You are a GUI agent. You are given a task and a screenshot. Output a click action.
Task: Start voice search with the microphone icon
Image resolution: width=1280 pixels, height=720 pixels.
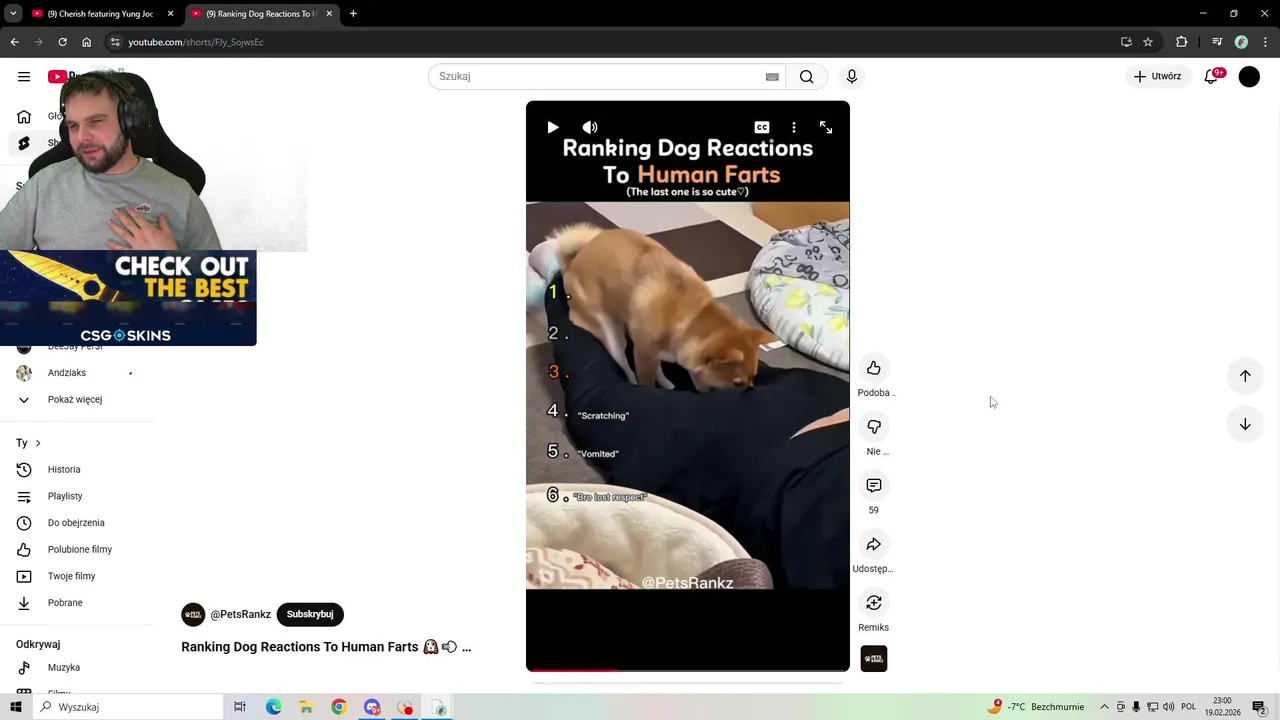click(852, 76)
